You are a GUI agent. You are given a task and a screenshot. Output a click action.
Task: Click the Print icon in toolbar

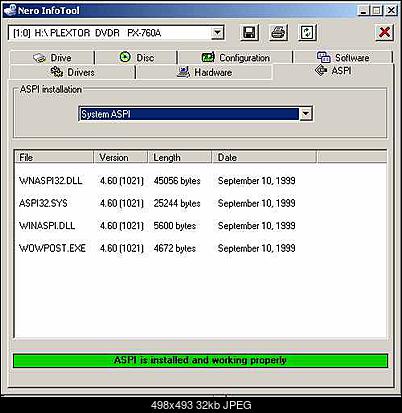point(278,32)
